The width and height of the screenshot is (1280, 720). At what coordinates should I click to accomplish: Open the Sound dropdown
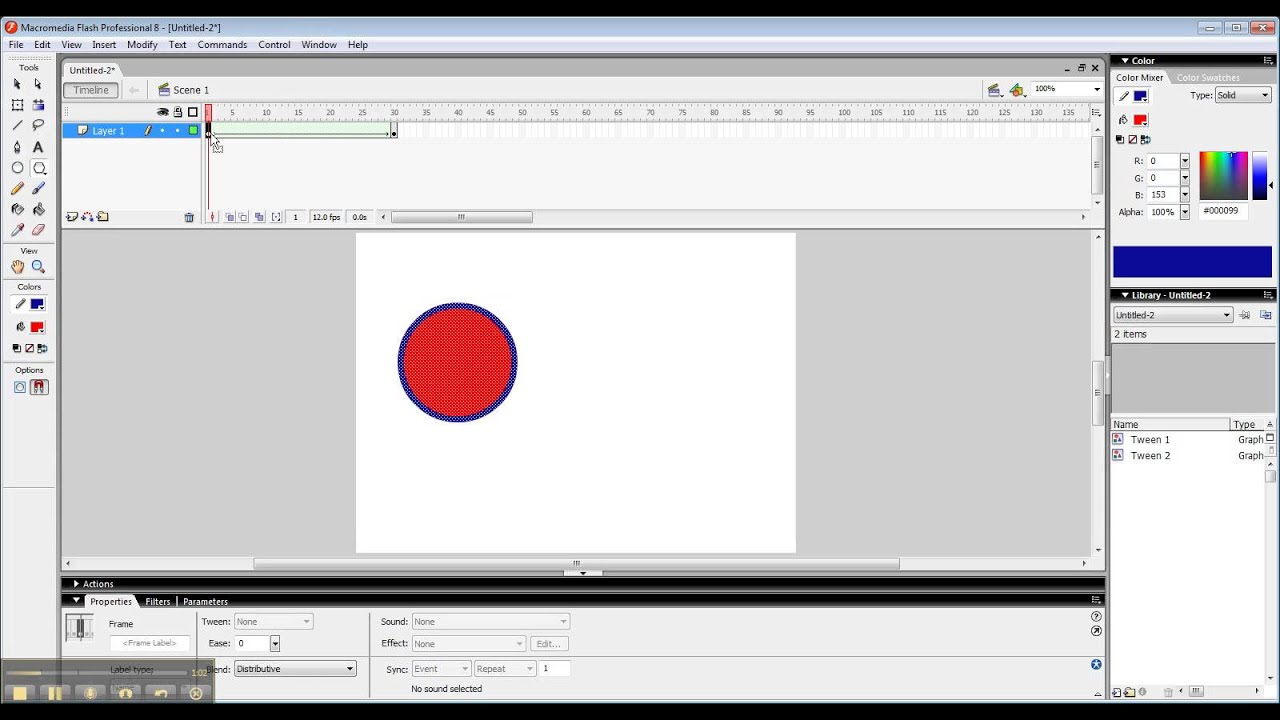pyautogui.click(x=490, y=622)
